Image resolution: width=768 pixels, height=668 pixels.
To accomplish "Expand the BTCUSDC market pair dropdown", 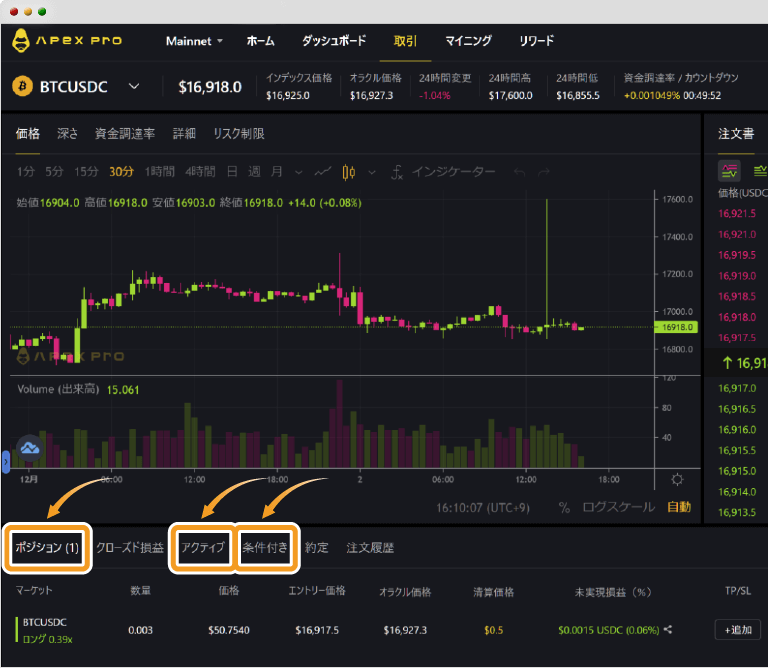I will 135,87.
